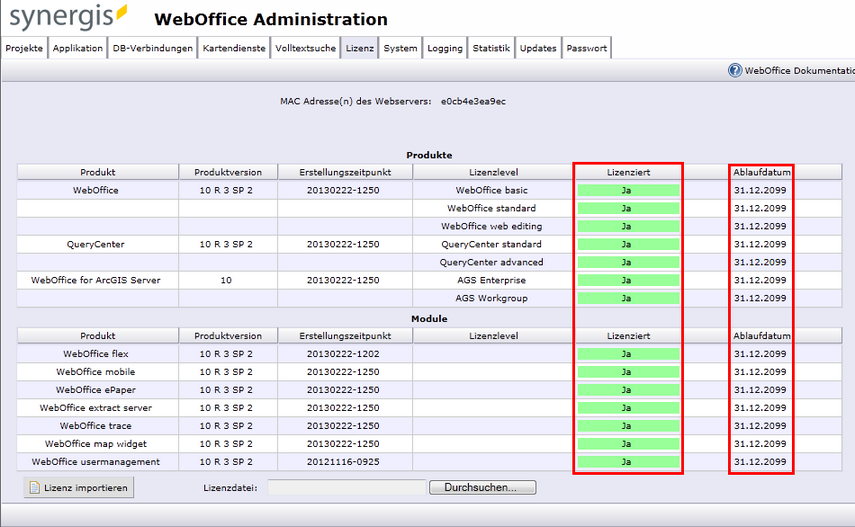The image size is (855, 527).
Task: Click the Durchsuchen button
Action: pyautogui.click(x=482, y=487)
